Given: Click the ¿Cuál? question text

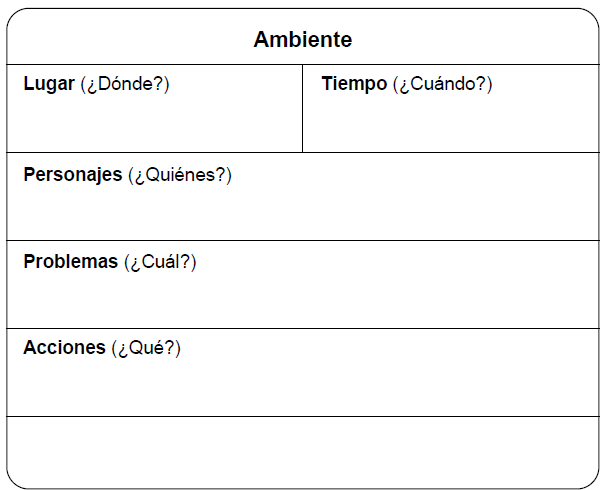Looking at the screenshot, I should pos(161,263).
